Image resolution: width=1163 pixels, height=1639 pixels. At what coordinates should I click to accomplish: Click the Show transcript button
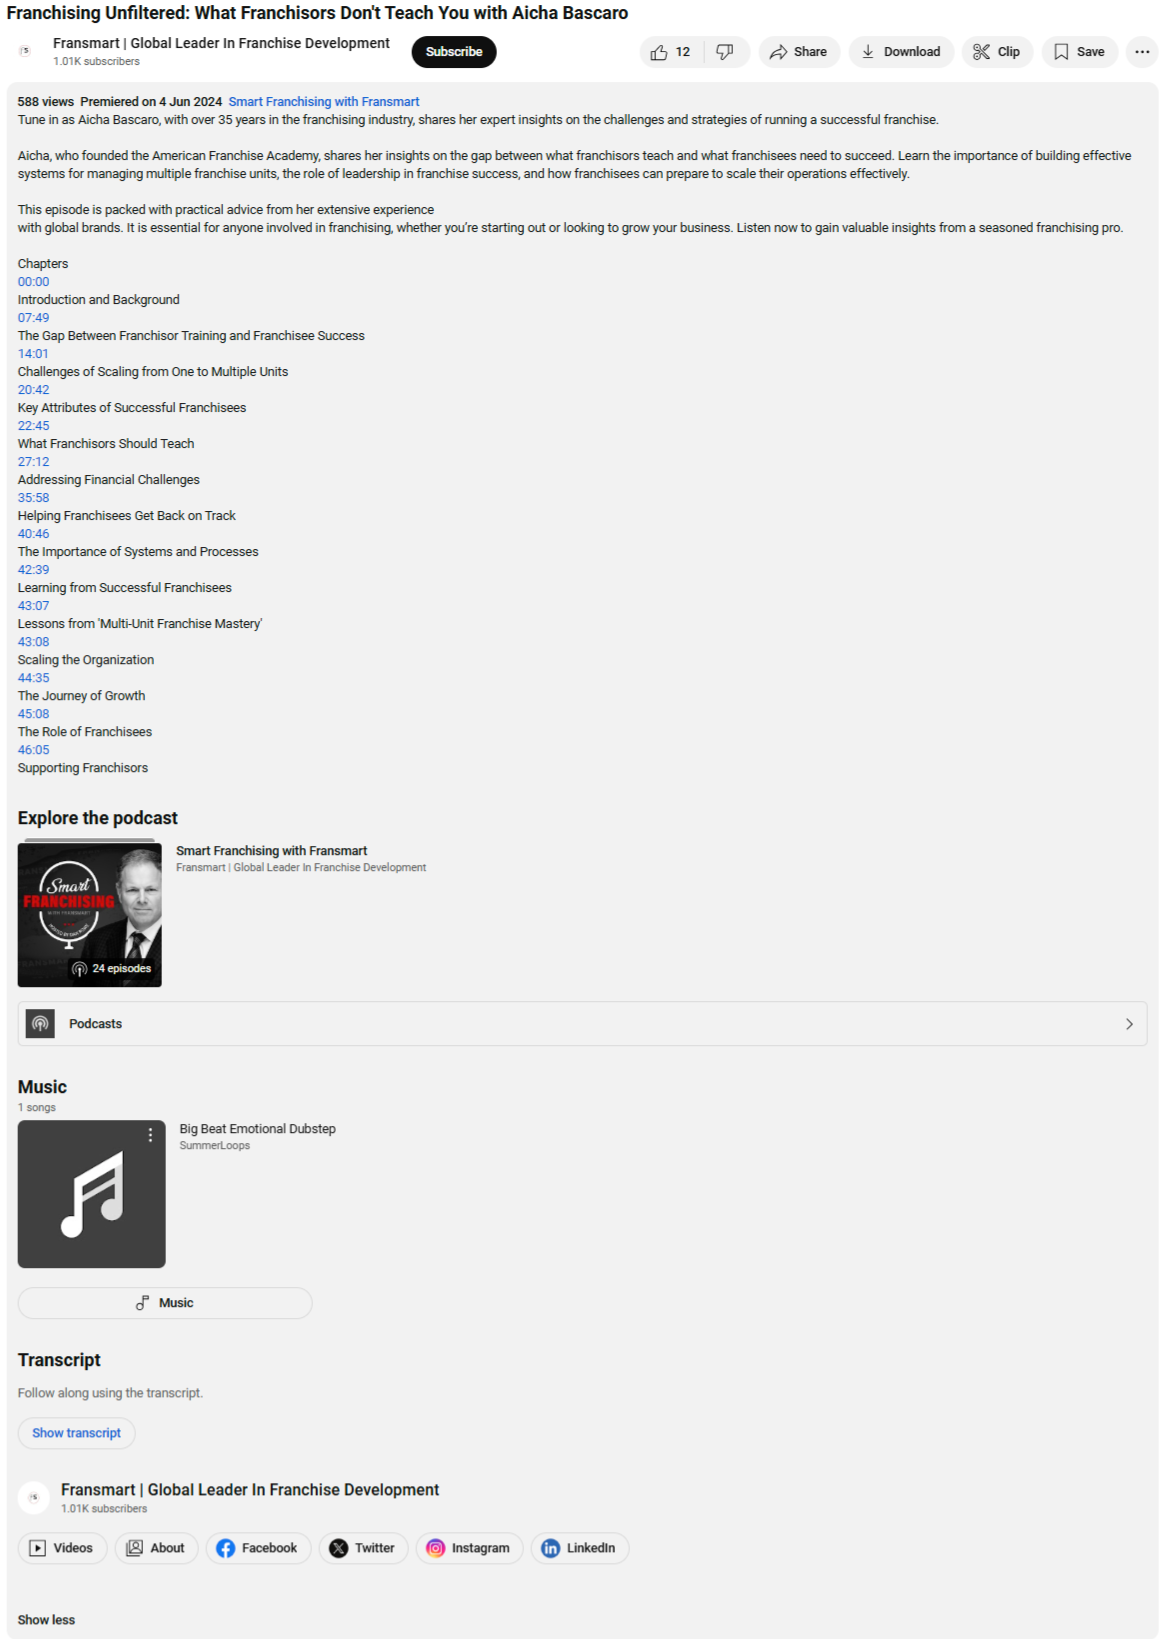[x=76, y=1433]
